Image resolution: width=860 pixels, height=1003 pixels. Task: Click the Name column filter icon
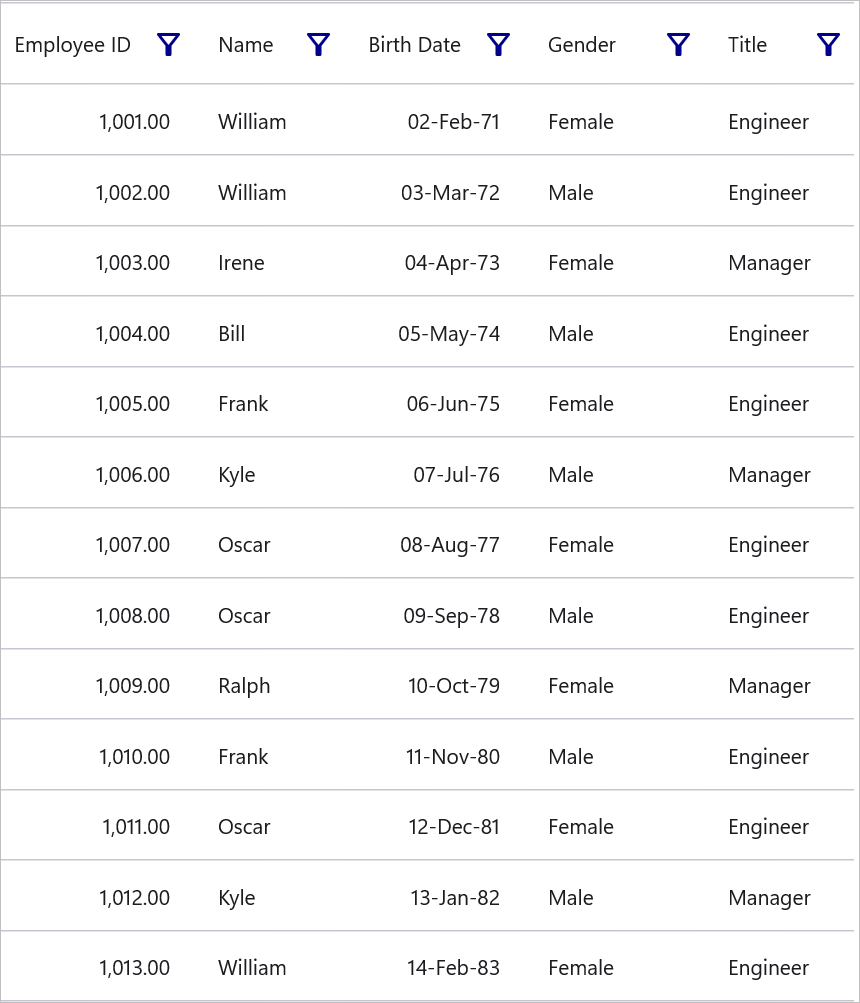(318, 44)
